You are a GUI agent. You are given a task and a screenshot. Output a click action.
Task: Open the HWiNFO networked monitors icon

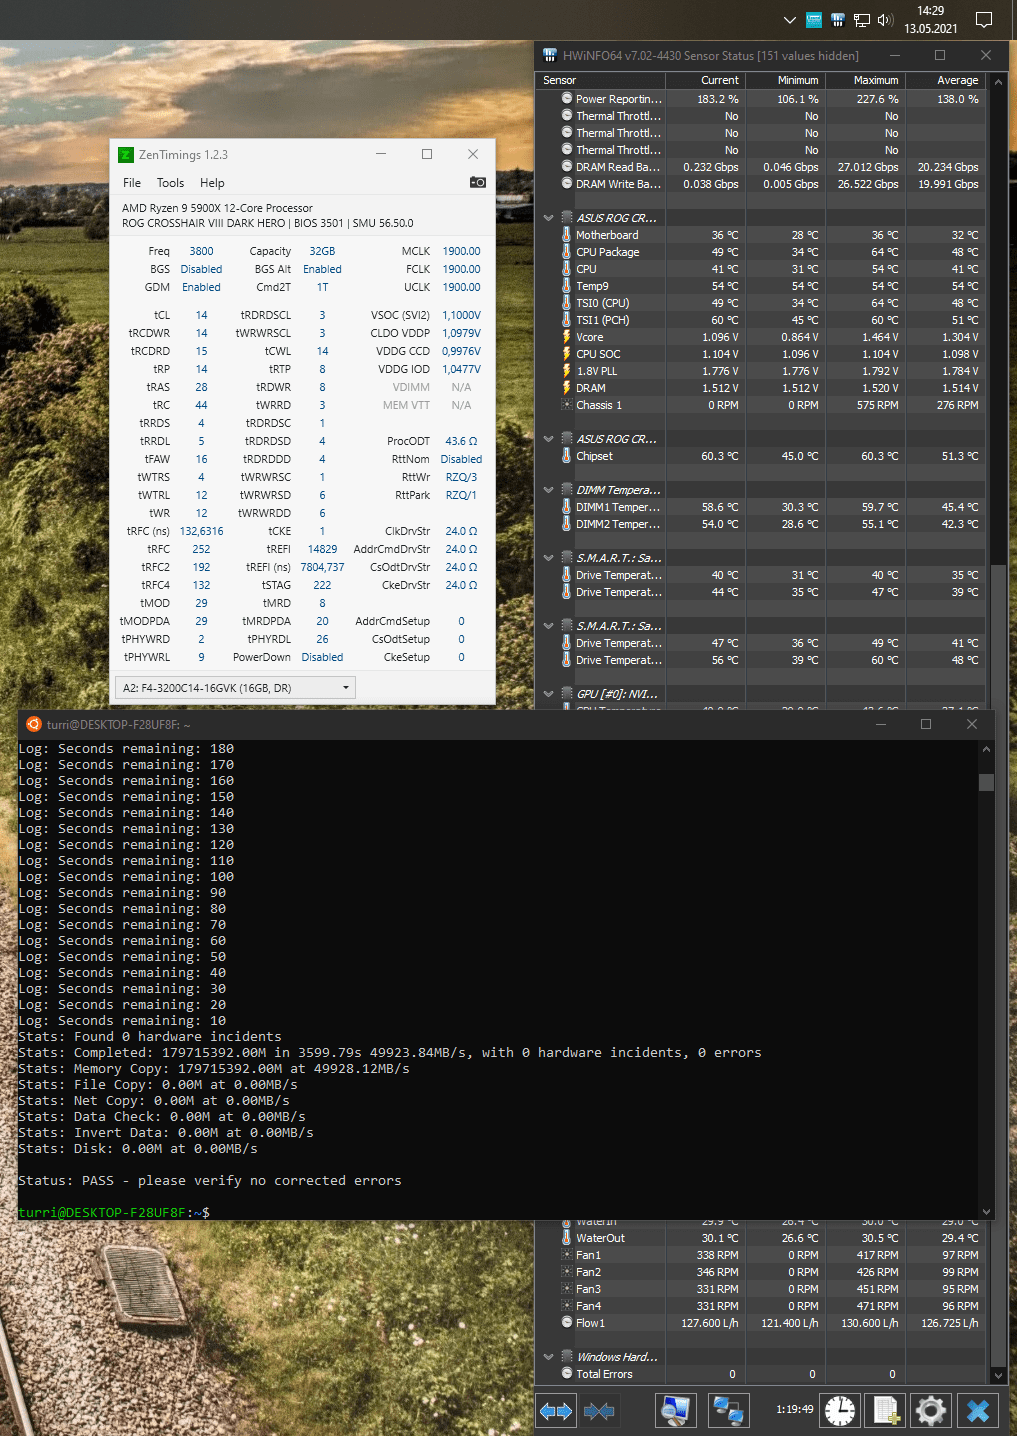(727, 1410)
